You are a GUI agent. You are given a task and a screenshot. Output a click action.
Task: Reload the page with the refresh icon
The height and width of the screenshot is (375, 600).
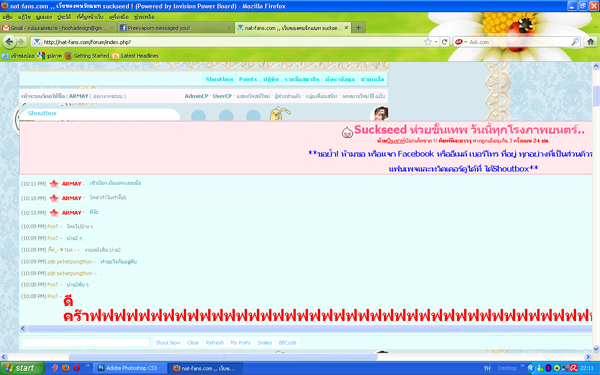tap(444, 42)
